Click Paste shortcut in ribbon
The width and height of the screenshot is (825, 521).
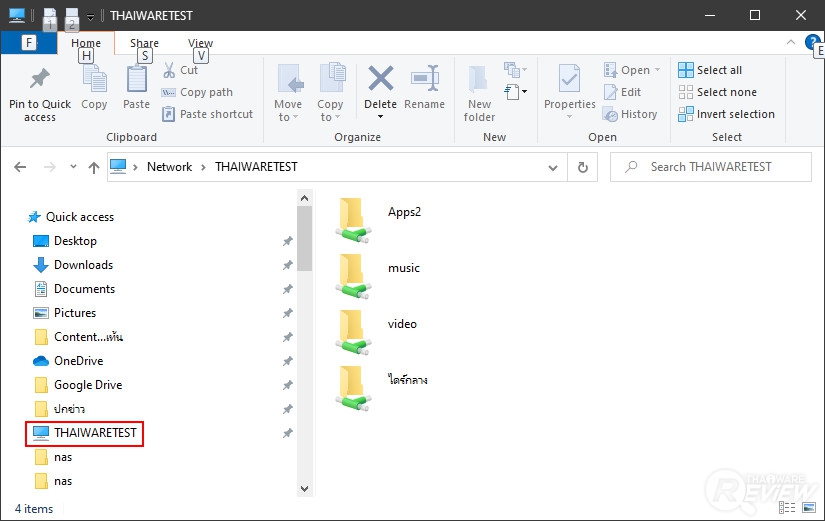pyautogui.click(x=207, y=114)
